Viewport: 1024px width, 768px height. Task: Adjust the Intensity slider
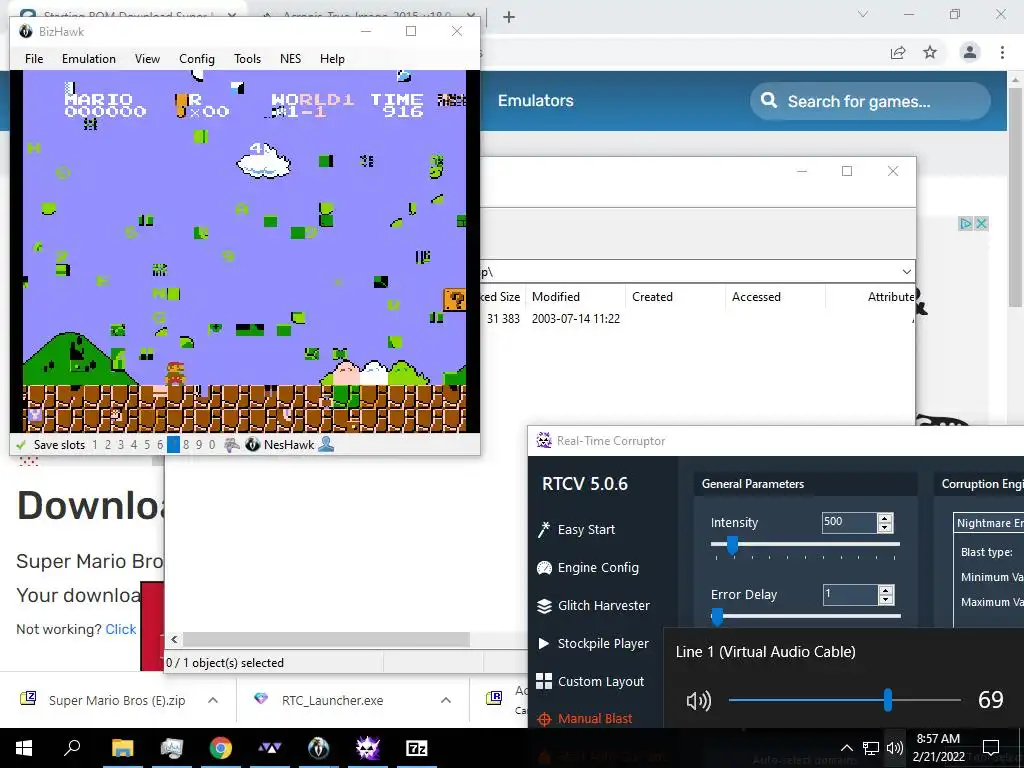(732, 544)
